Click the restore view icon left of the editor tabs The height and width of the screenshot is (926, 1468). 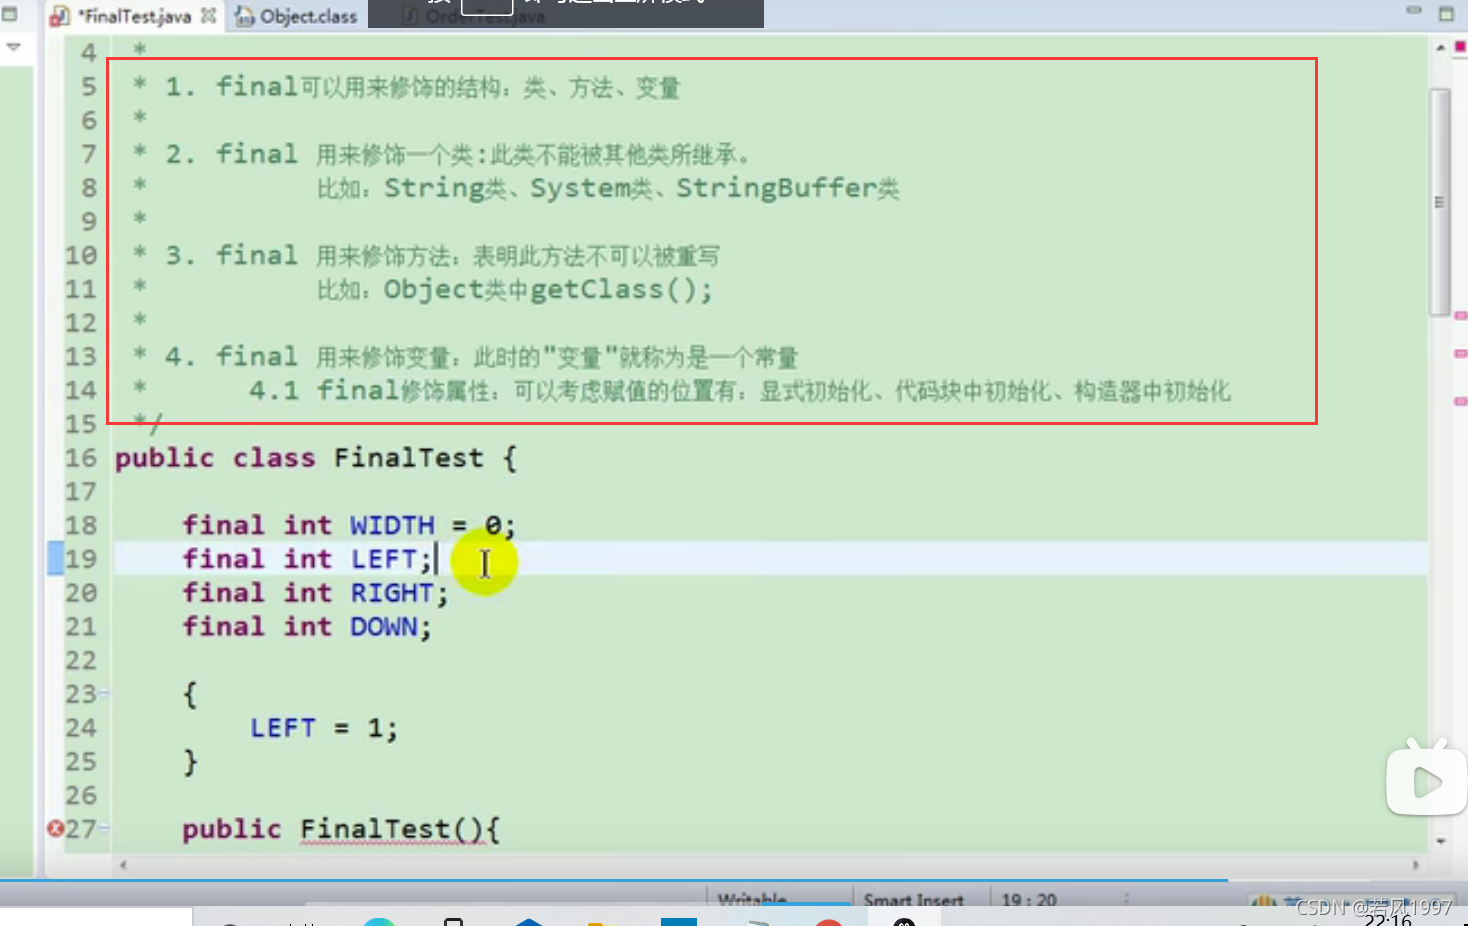(9, 14)
